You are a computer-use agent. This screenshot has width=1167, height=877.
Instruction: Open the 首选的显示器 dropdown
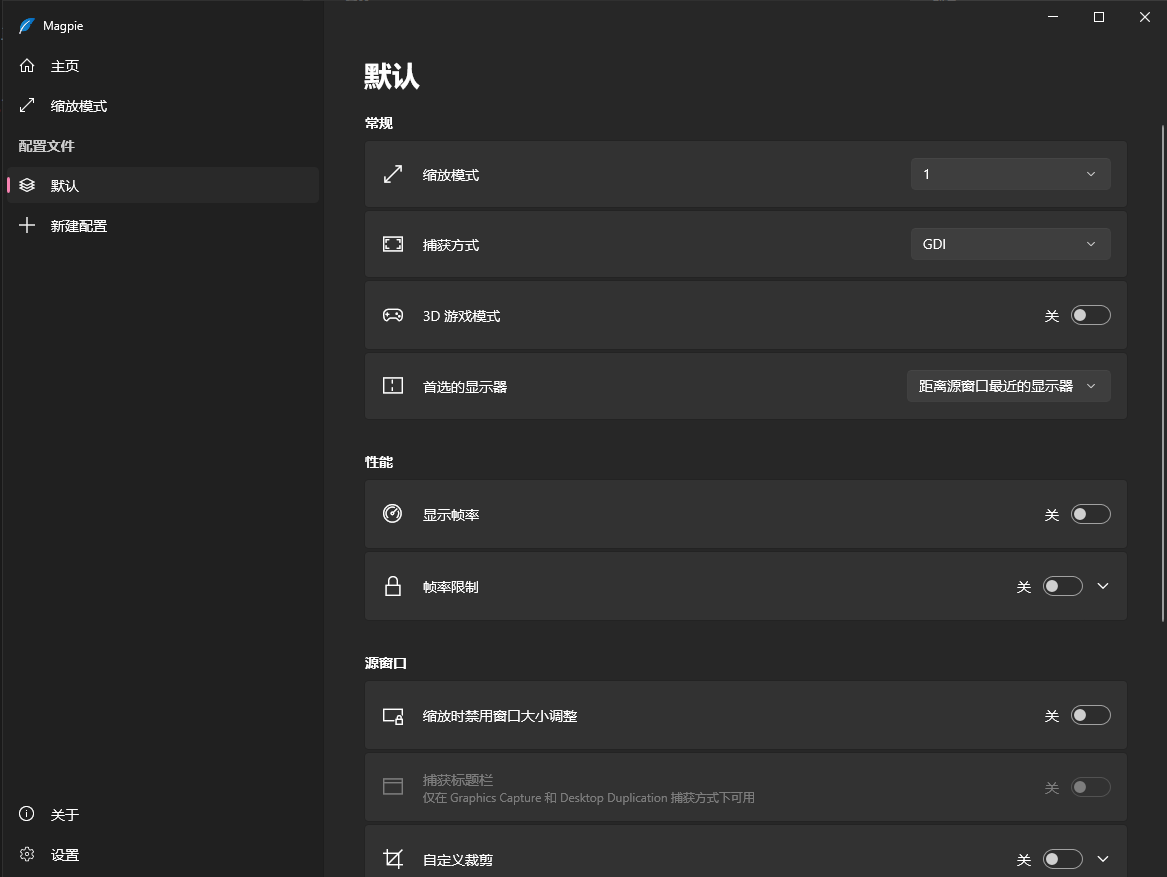(1008, 386)
